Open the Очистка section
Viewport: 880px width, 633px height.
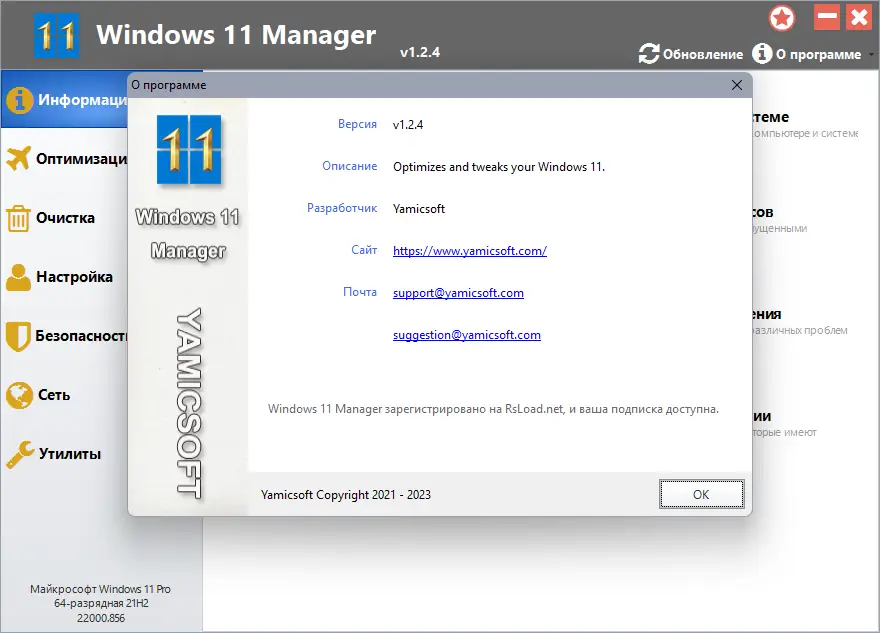[x=65, y=218]
